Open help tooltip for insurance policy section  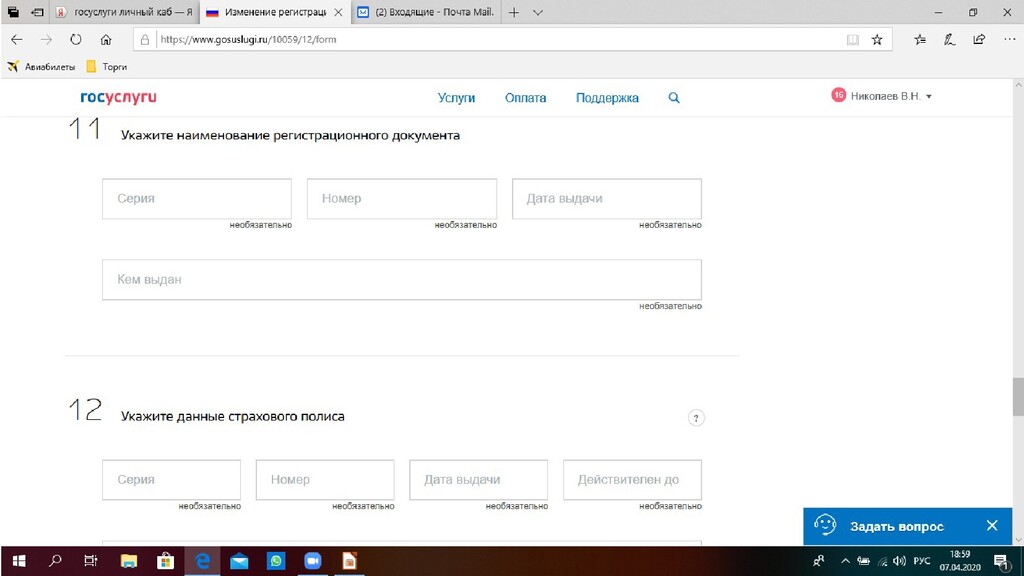696,418
